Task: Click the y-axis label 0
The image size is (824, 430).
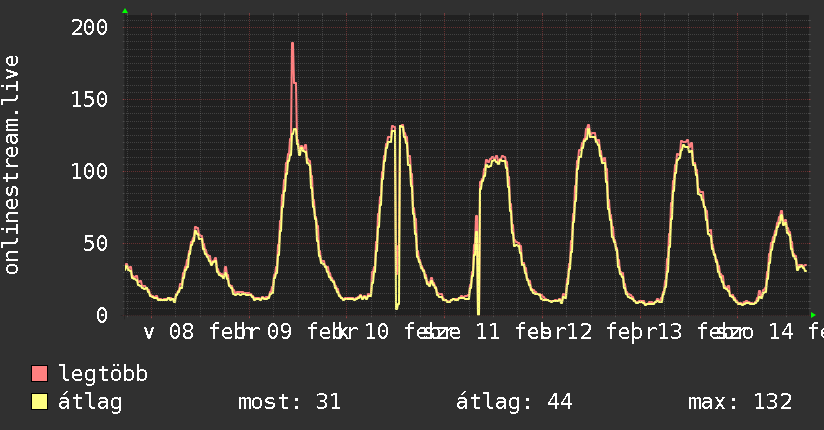Action: (x=102, y=315)
